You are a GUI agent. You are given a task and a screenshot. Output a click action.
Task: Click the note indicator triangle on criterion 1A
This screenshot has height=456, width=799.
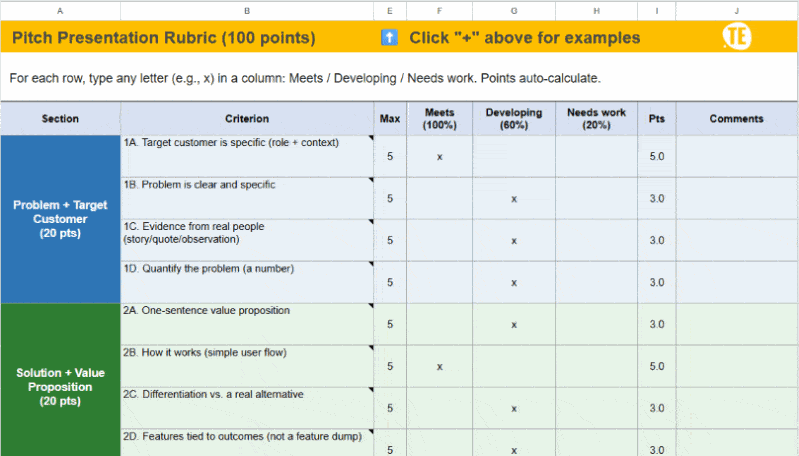[371, 139]
